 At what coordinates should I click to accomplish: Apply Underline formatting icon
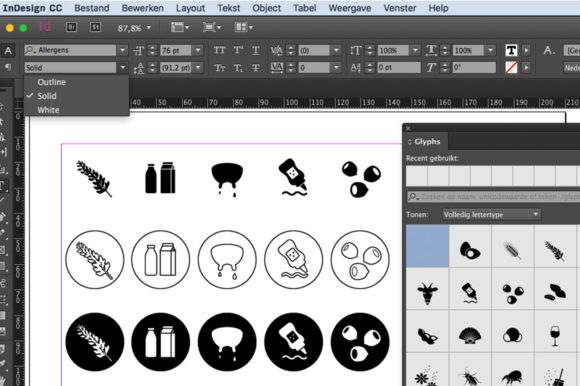[256, 50]
